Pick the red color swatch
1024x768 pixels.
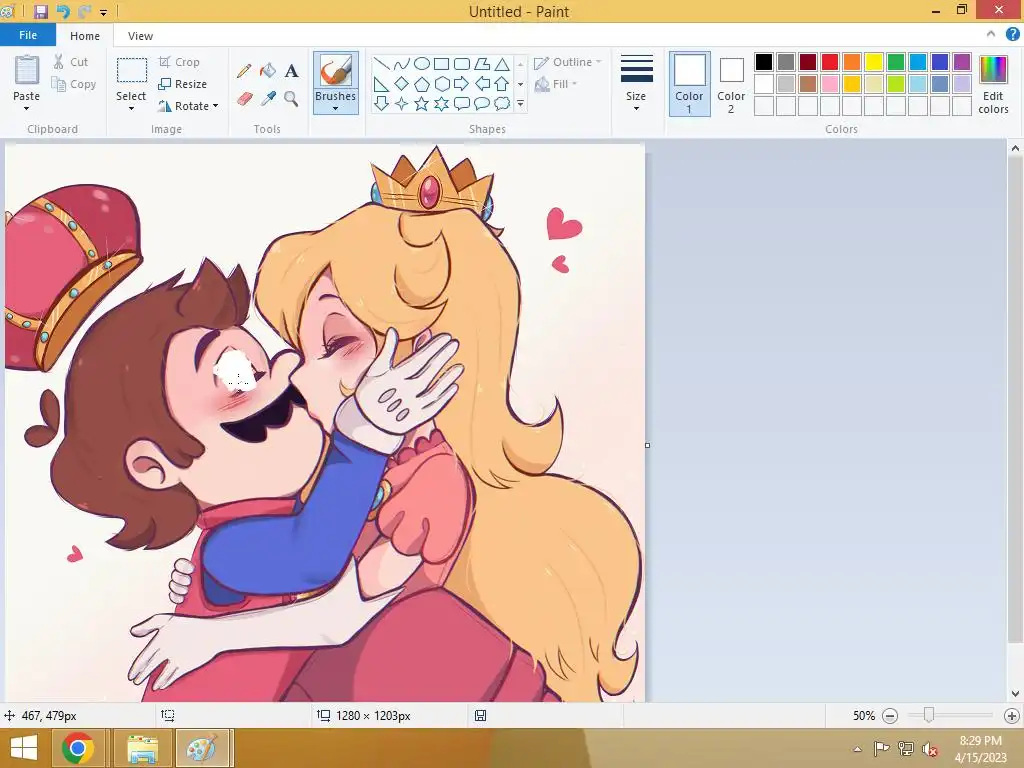[x=830, y=62]
